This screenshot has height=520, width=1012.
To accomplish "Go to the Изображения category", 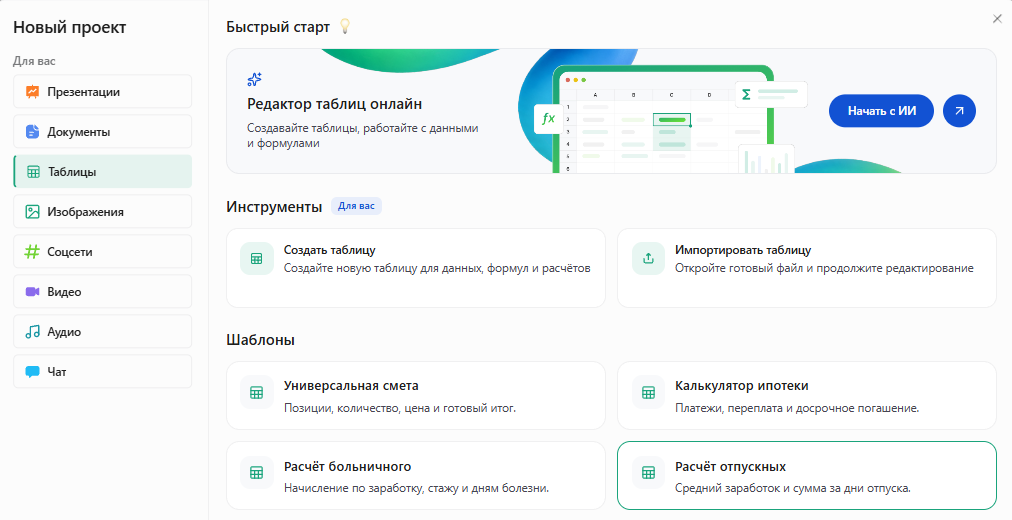I will pyautogui.click(x=103, y=212).
